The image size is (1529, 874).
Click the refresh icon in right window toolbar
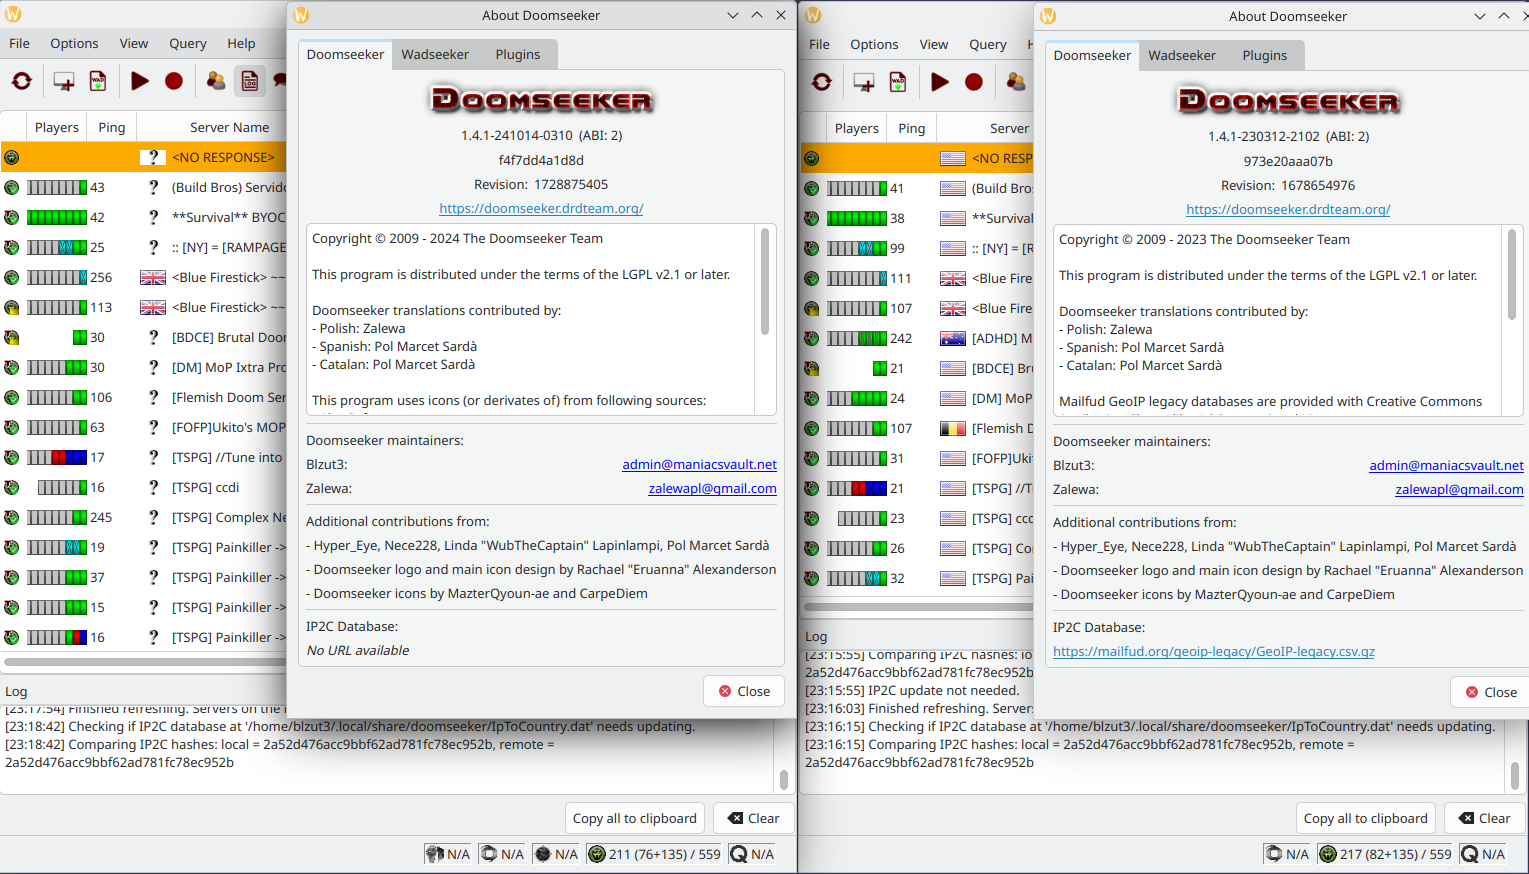822,83
